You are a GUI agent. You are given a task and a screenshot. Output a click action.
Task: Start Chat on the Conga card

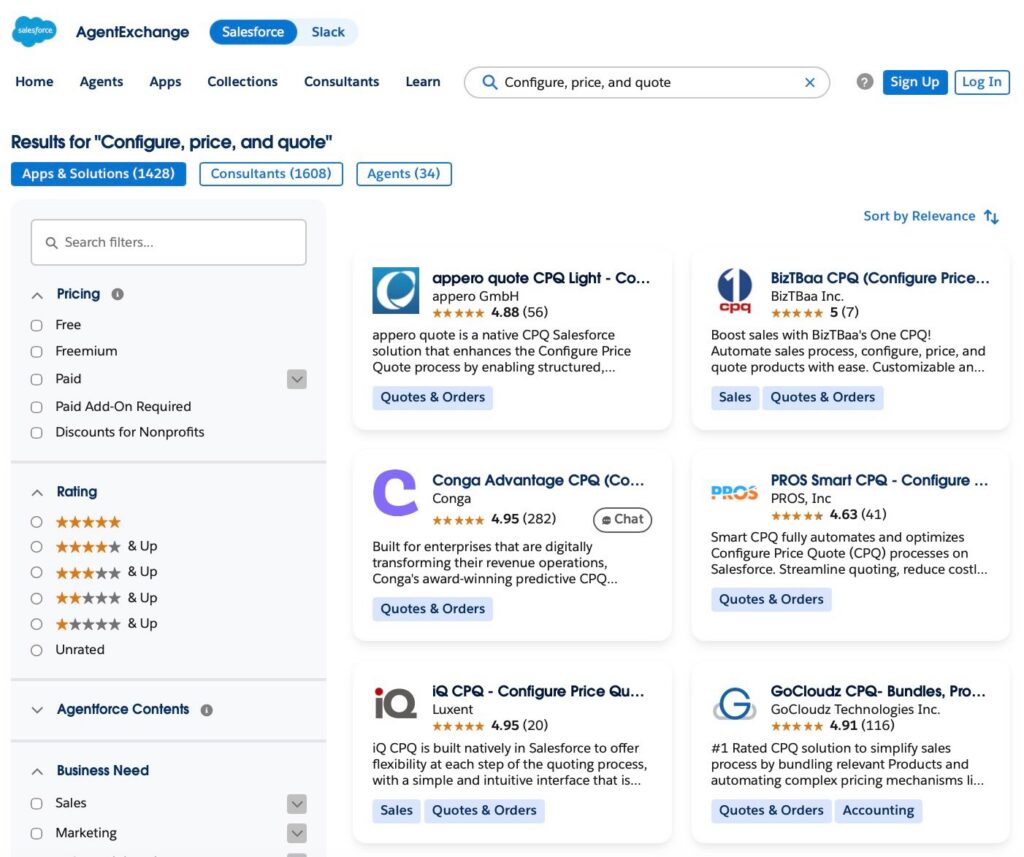click(622, 519)
